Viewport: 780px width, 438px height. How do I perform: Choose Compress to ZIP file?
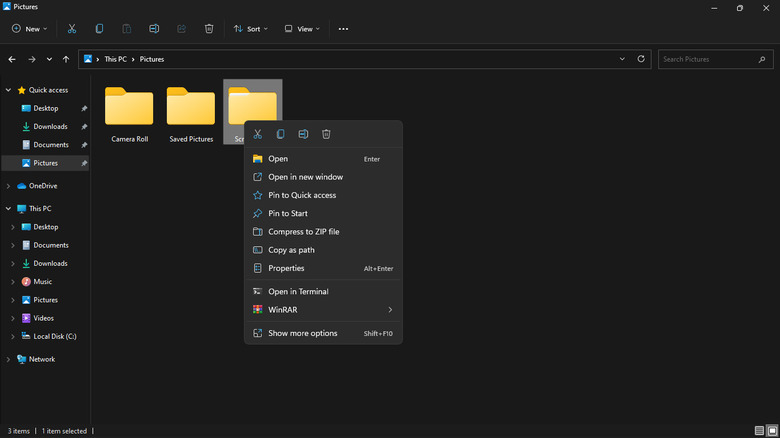pos(303,232)
